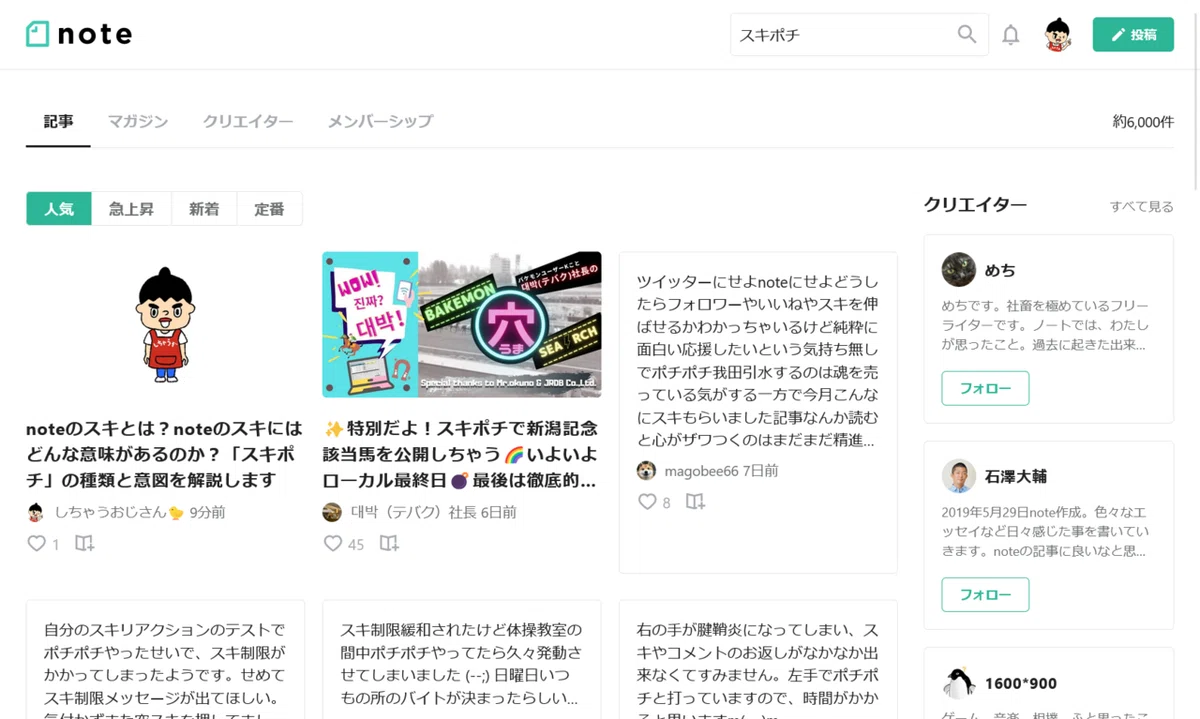Click the note logo
This screenshot has width=1200, height=719.
pos(79,34)
